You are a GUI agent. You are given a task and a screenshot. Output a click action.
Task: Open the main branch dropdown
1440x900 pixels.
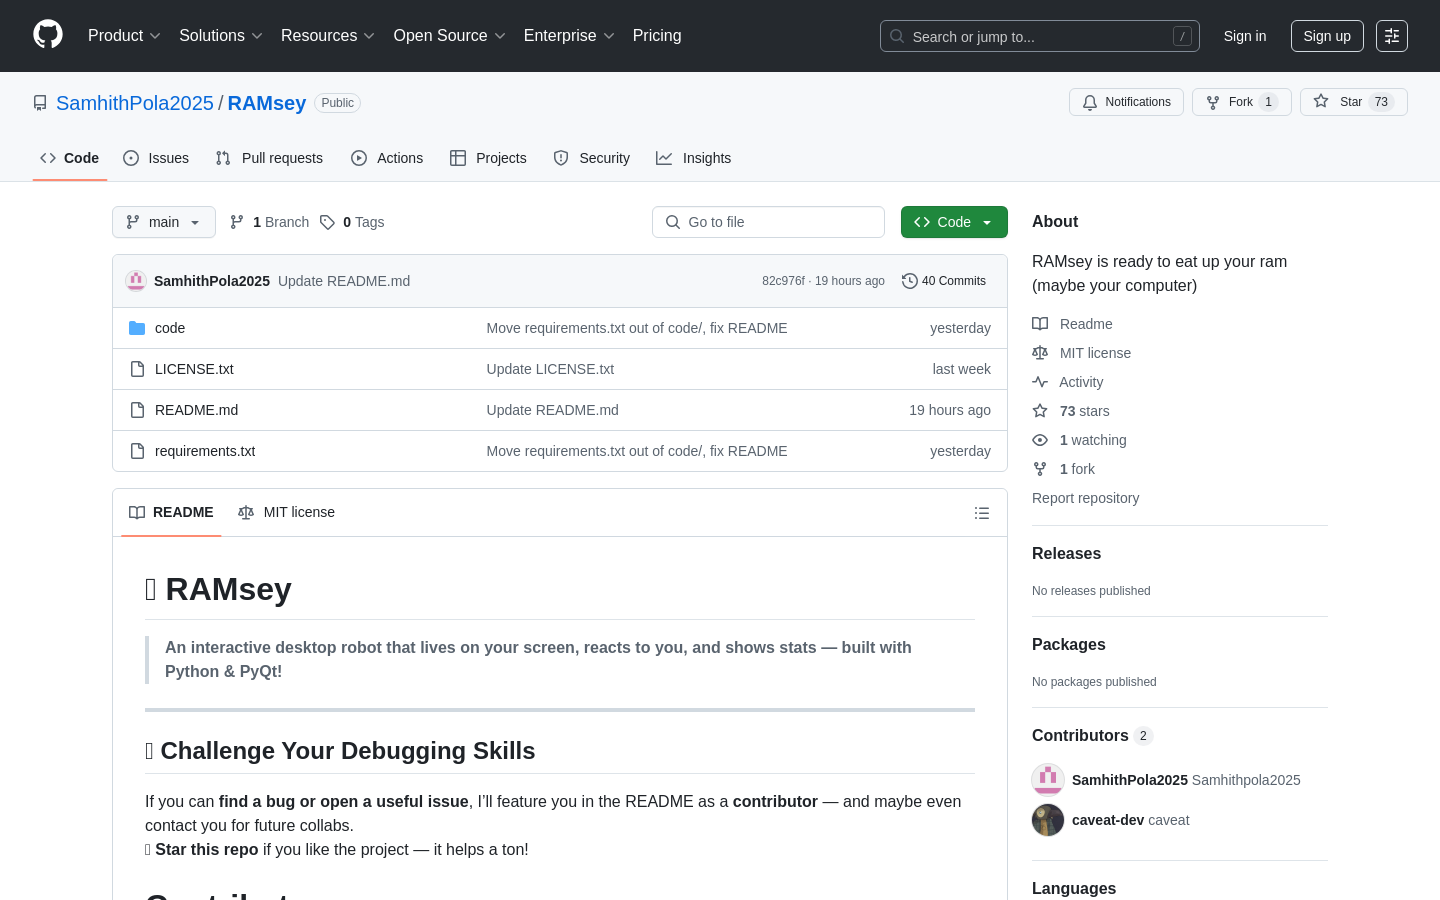click(164, 222)
